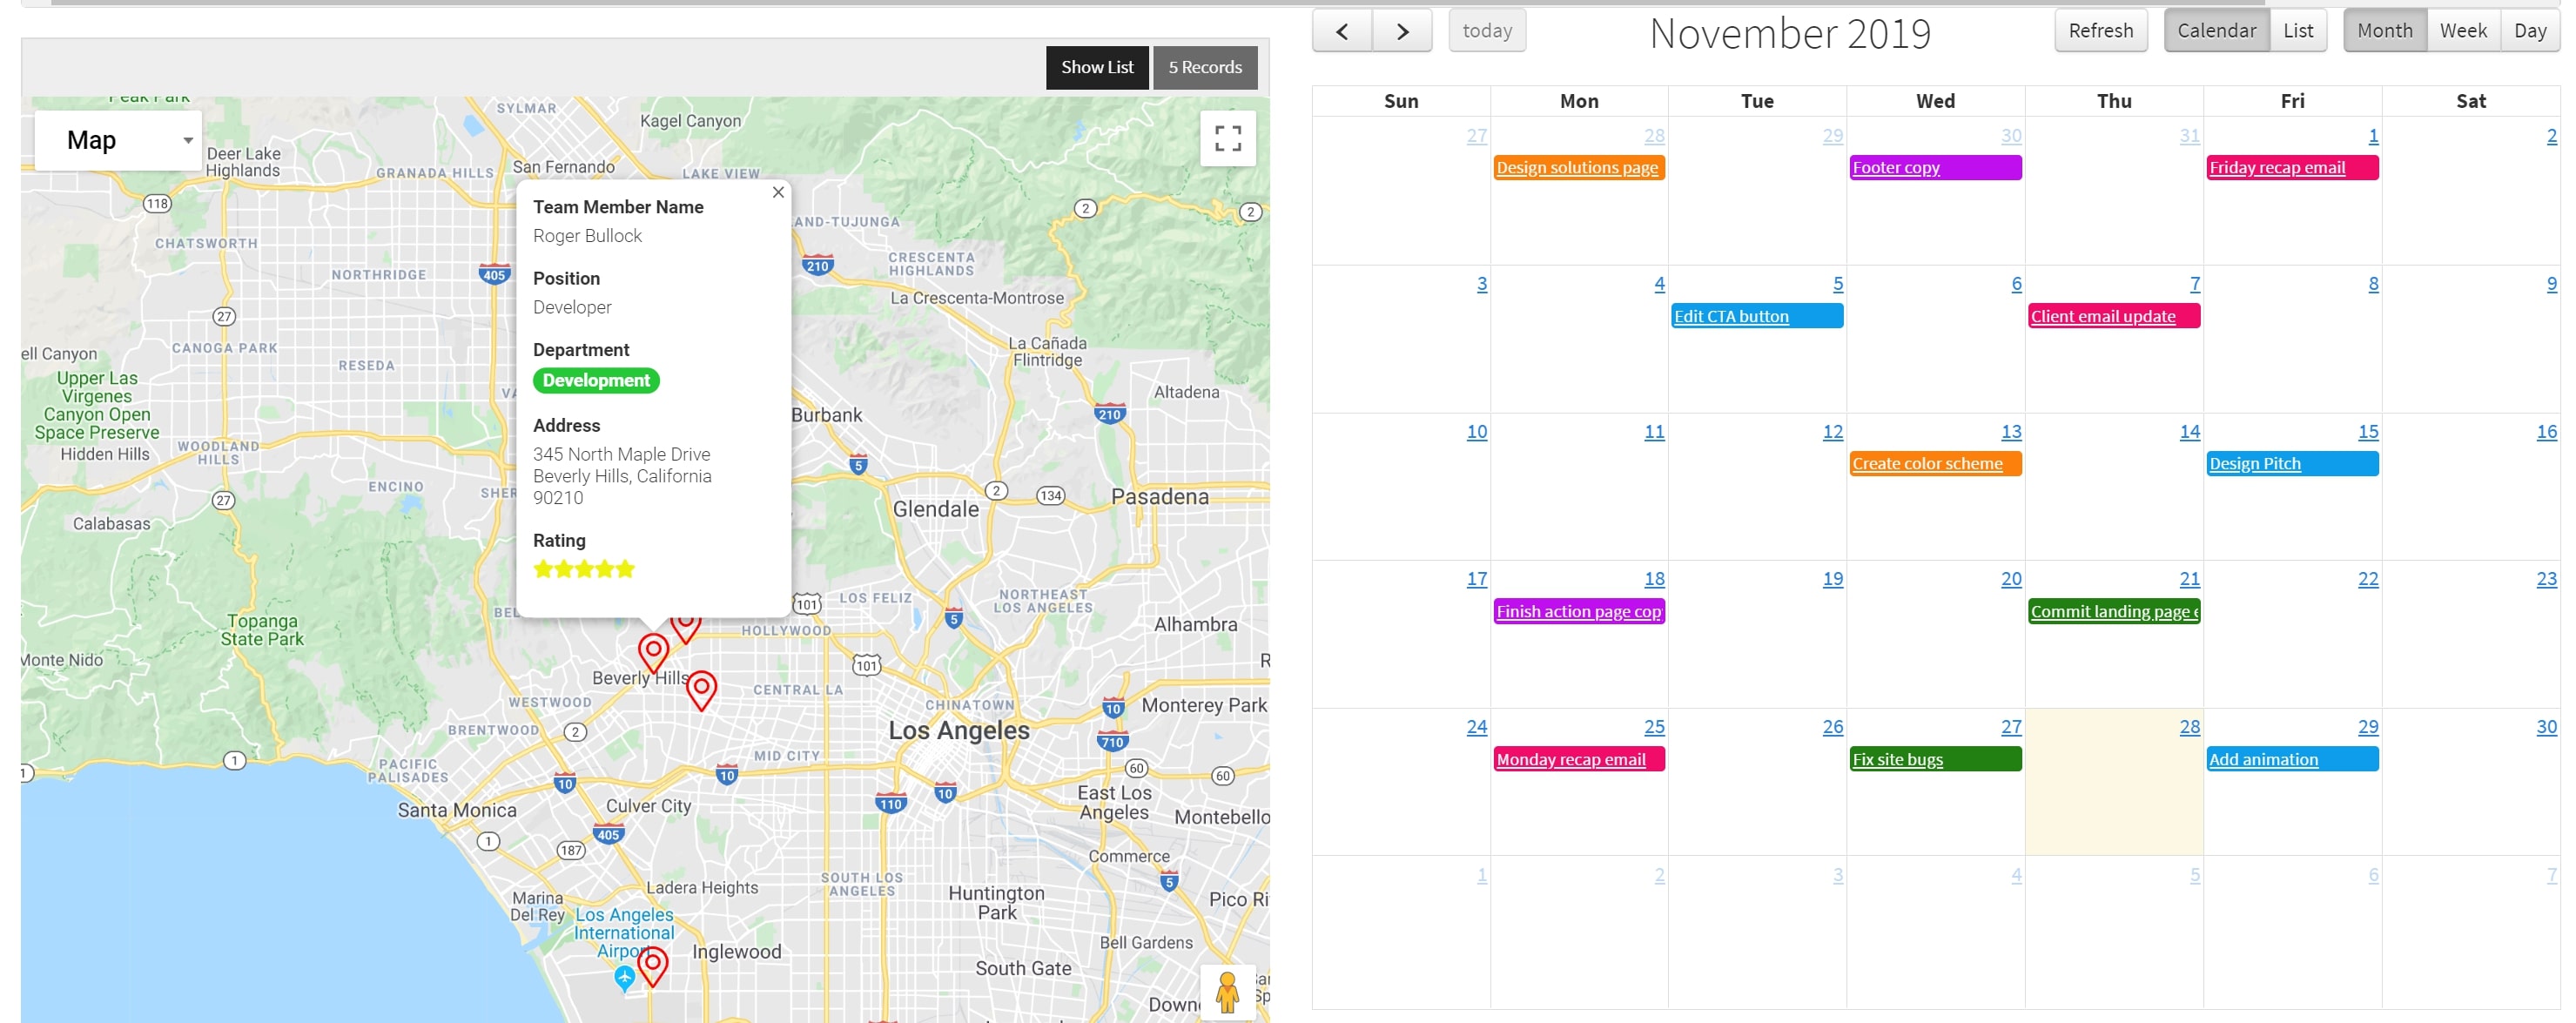Viewport: 2576px width, 1023px height.
Task: Close the Roger Bullock info popup
Action: point(778,191)
